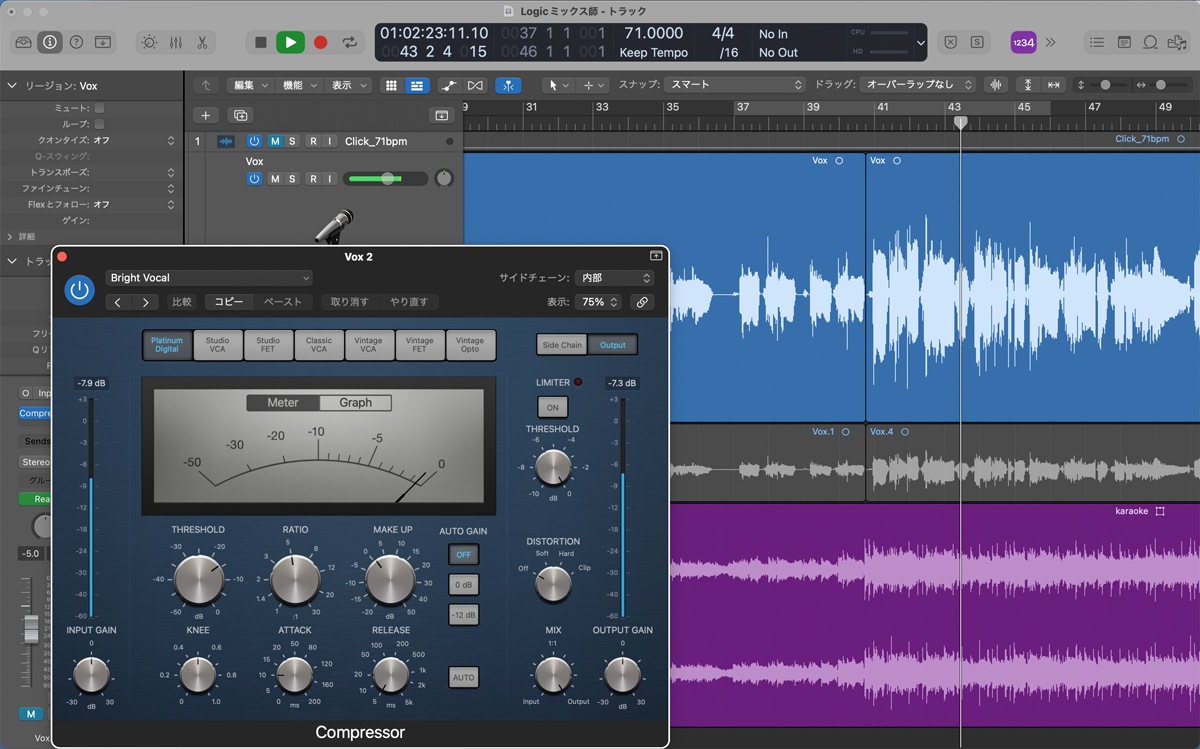The height and width of the screenshot is (749, 1200).
Task: Toggle the Inspector info button
Action: click(x=49, y=42)
